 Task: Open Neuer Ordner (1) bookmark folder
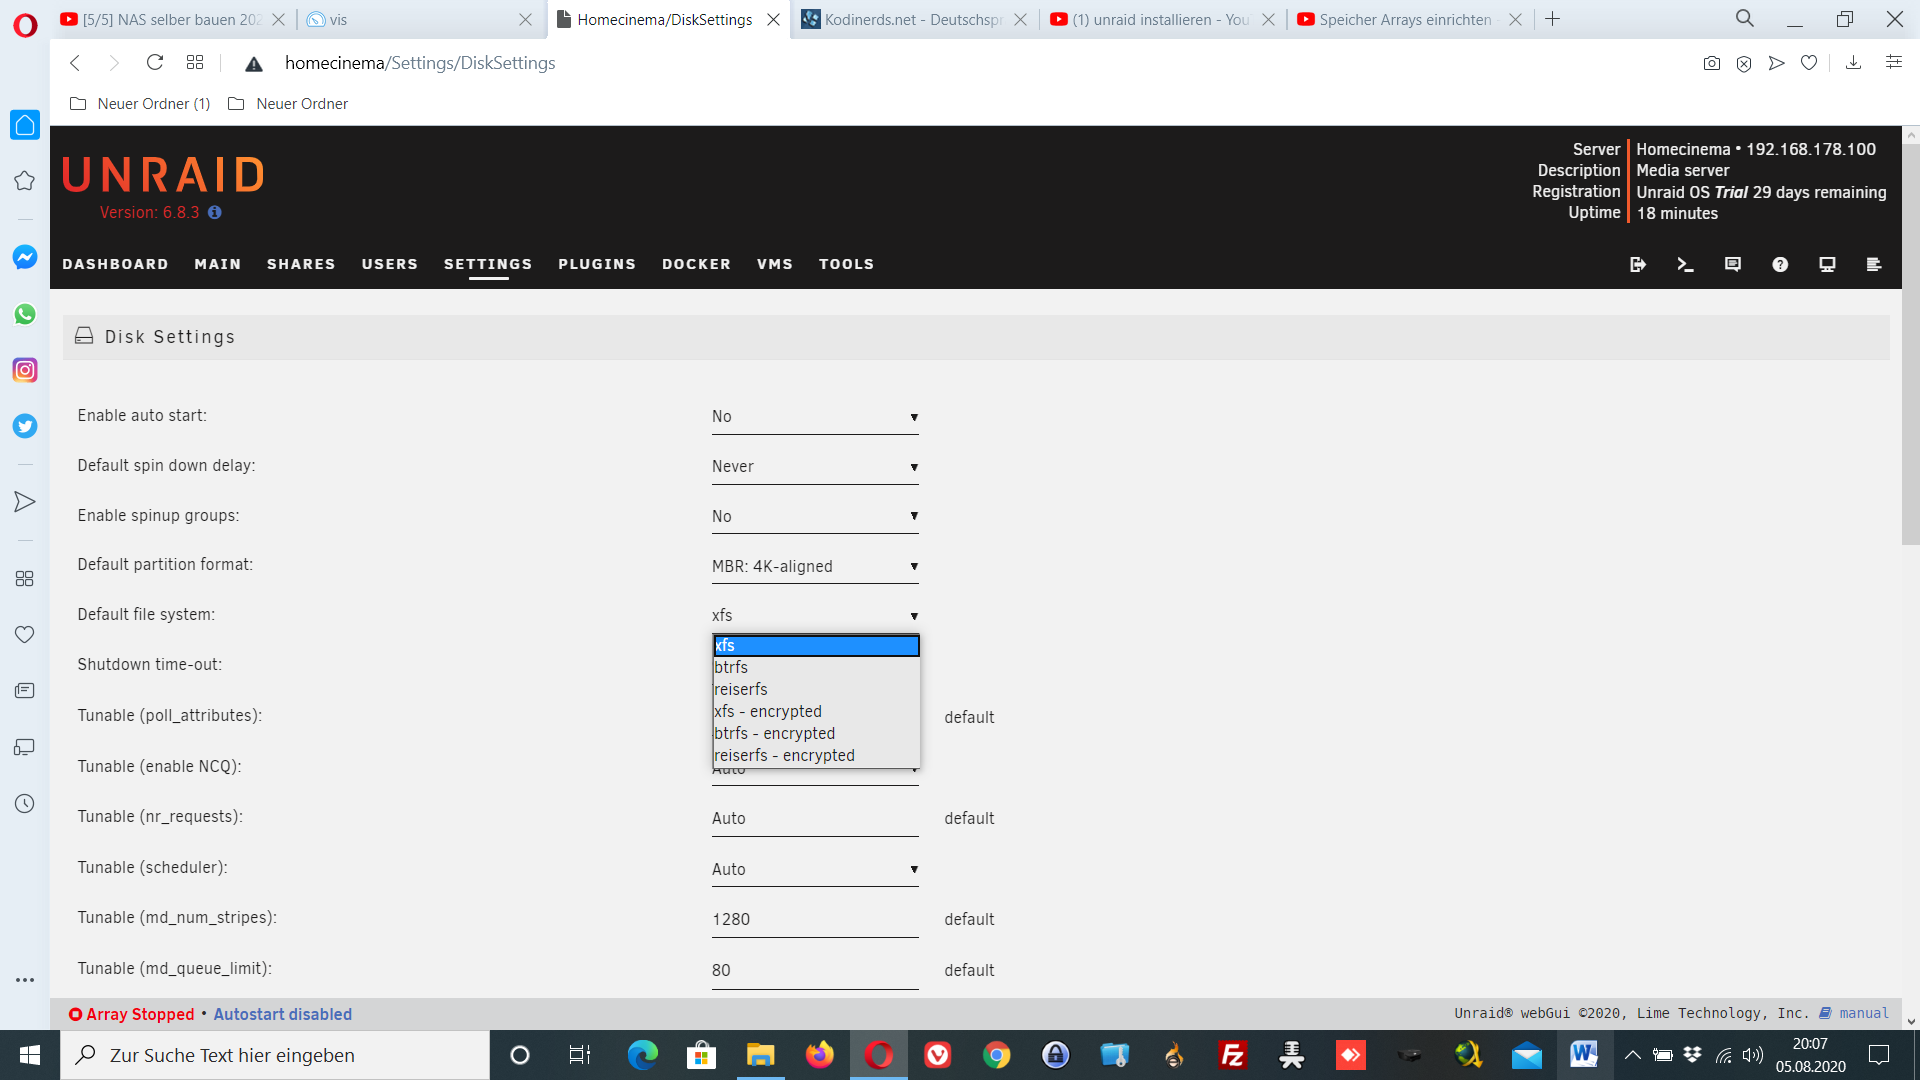pos(140,104)
